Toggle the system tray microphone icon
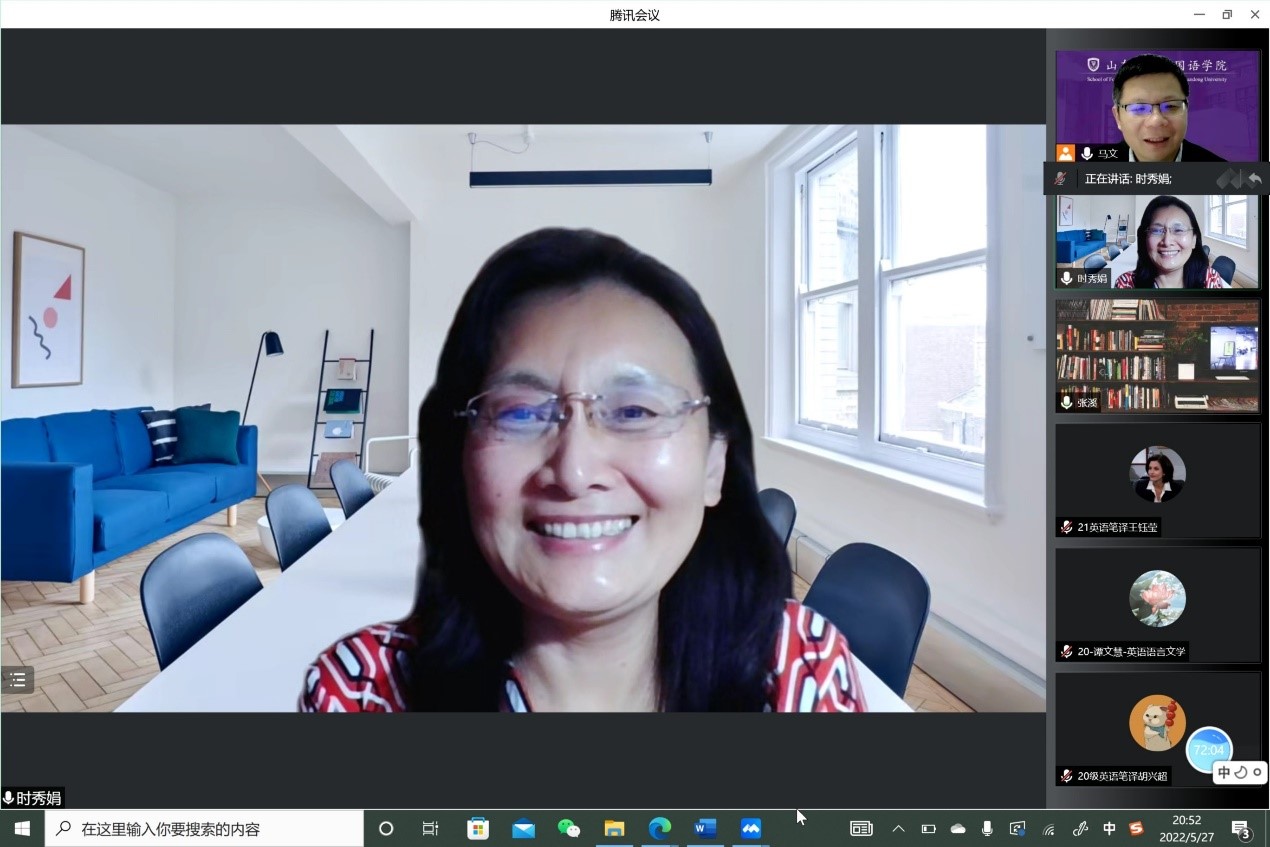This screenshot has width=1270, height=847. [987, 828]
